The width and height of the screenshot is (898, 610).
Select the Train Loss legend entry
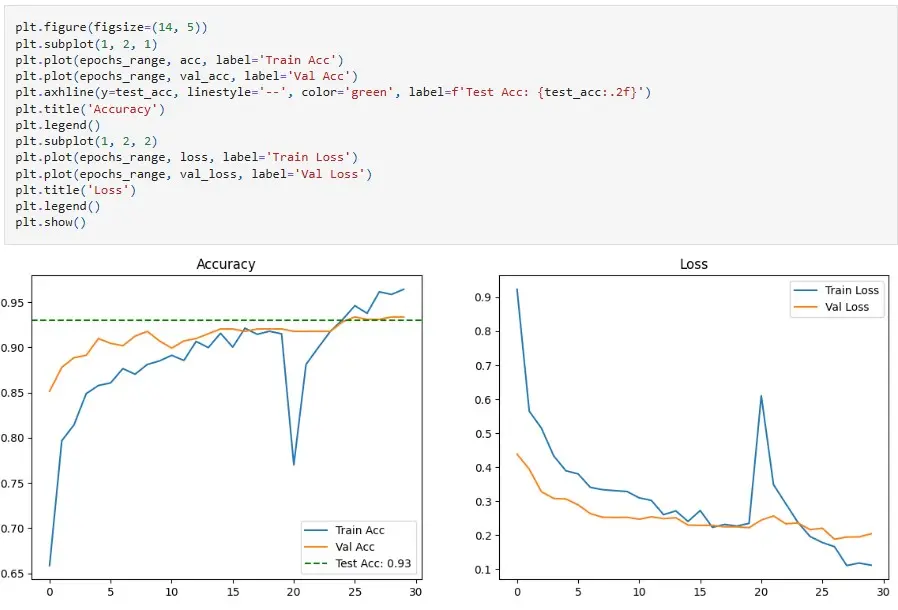852,289
